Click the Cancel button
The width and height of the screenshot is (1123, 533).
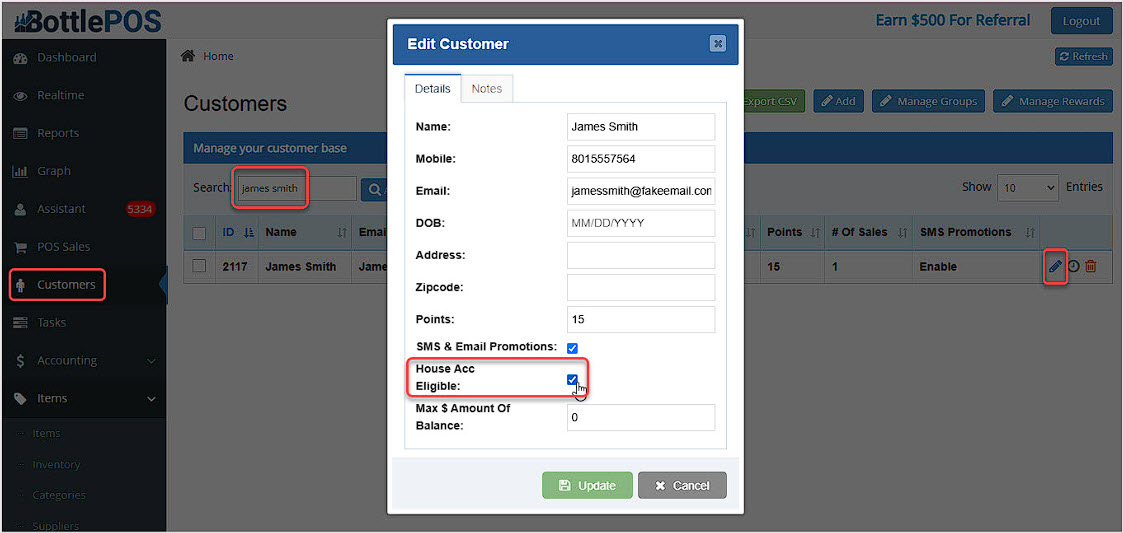click(683, 485)
